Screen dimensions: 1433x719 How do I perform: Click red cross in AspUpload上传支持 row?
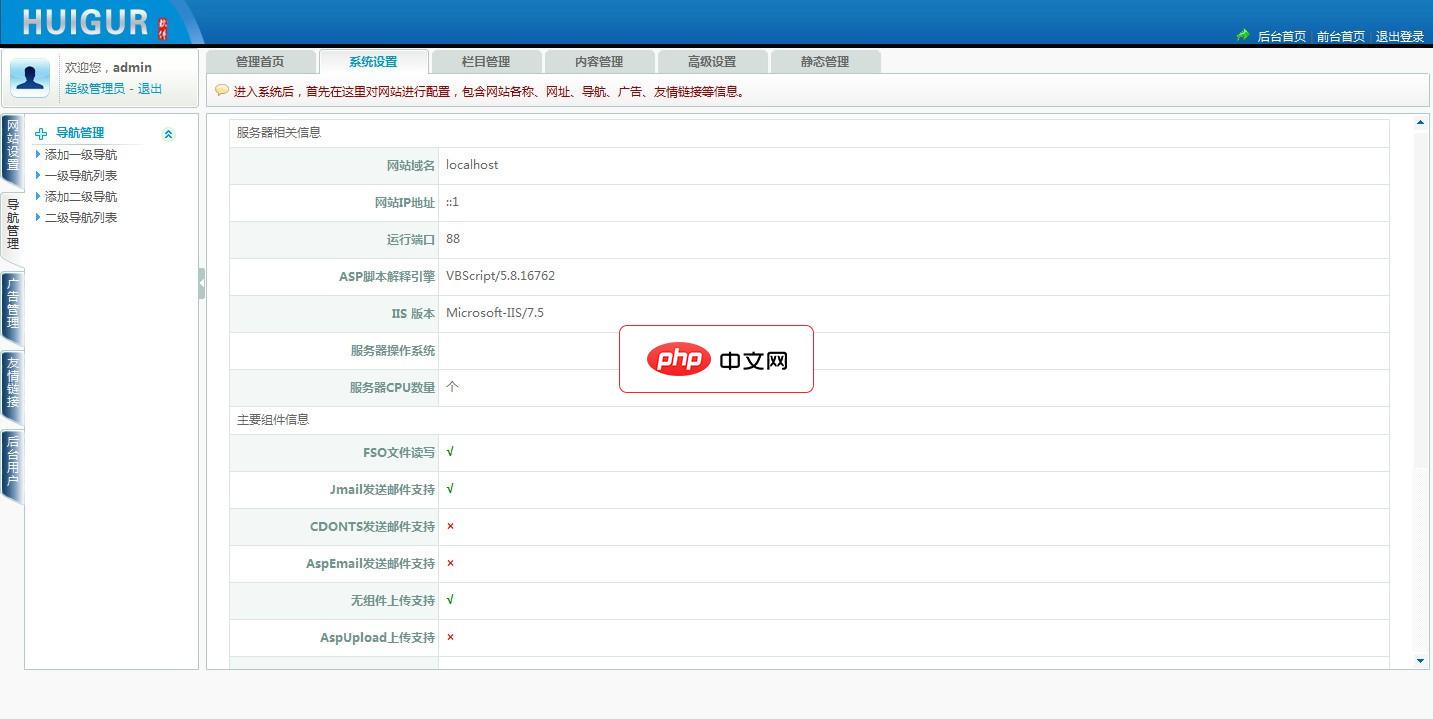450,637
